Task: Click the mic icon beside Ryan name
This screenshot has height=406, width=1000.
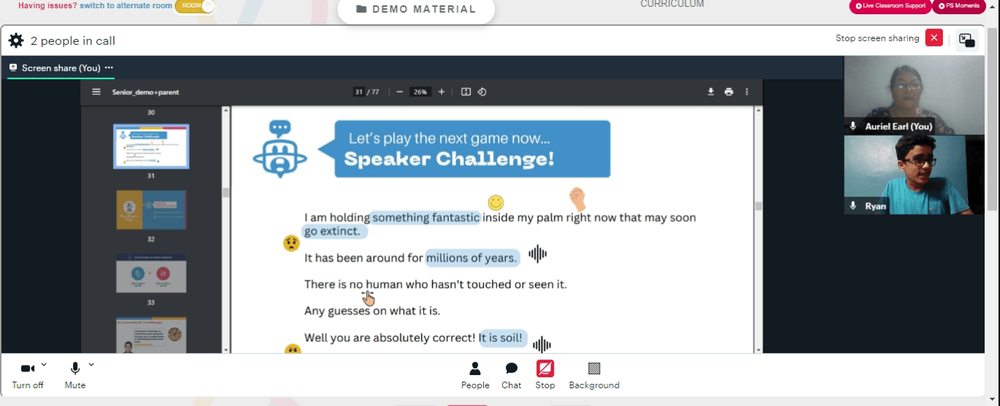Action: [x=853, y=206]
